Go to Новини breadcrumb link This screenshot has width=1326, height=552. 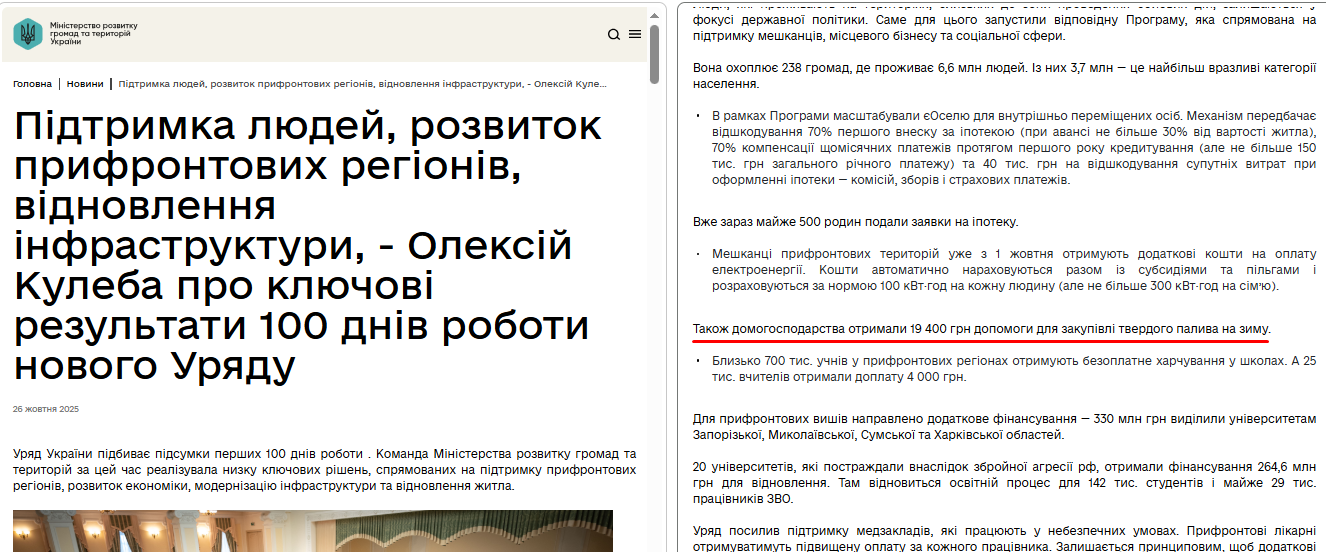click(x=85, y=84)
